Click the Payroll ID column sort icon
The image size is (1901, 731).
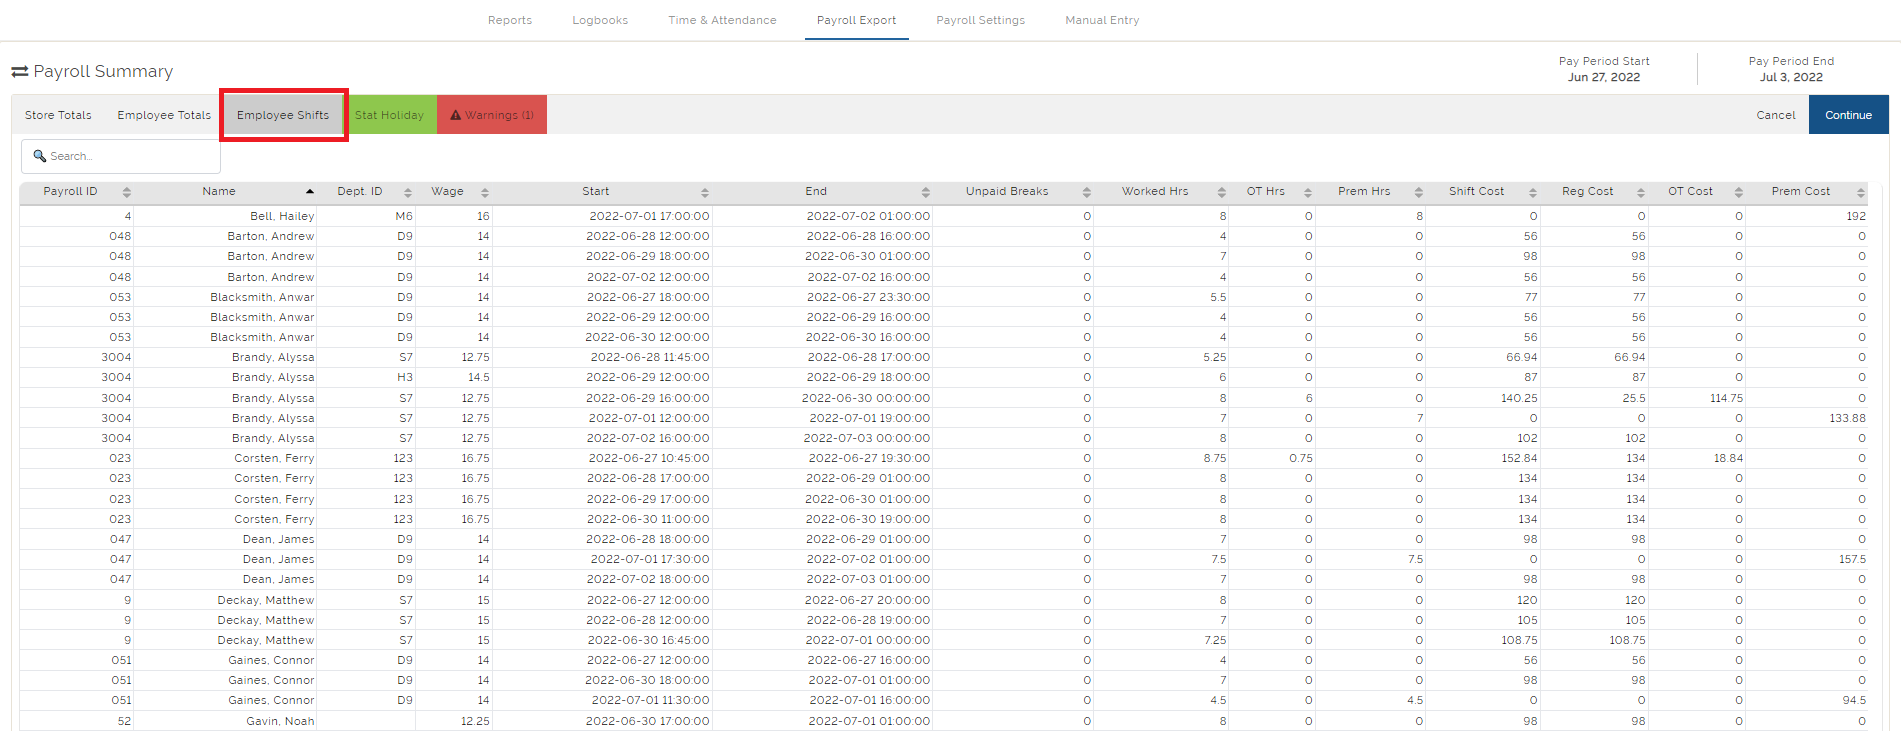[126, 192]
